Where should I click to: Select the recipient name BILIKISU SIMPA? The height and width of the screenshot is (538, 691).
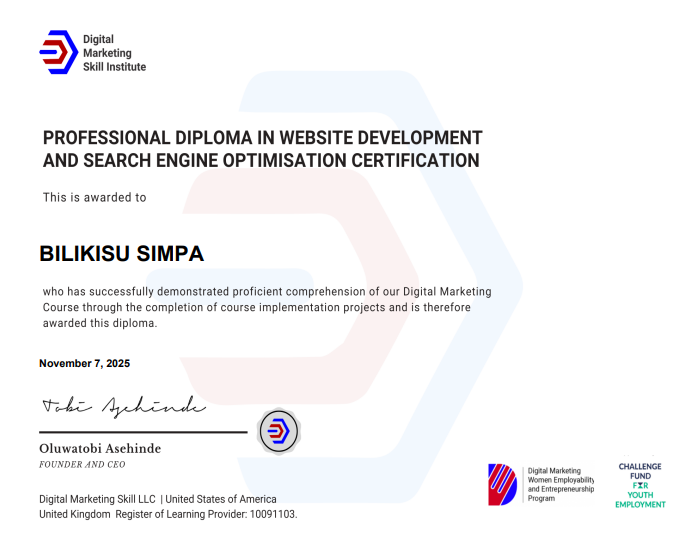tap(121, 253)
